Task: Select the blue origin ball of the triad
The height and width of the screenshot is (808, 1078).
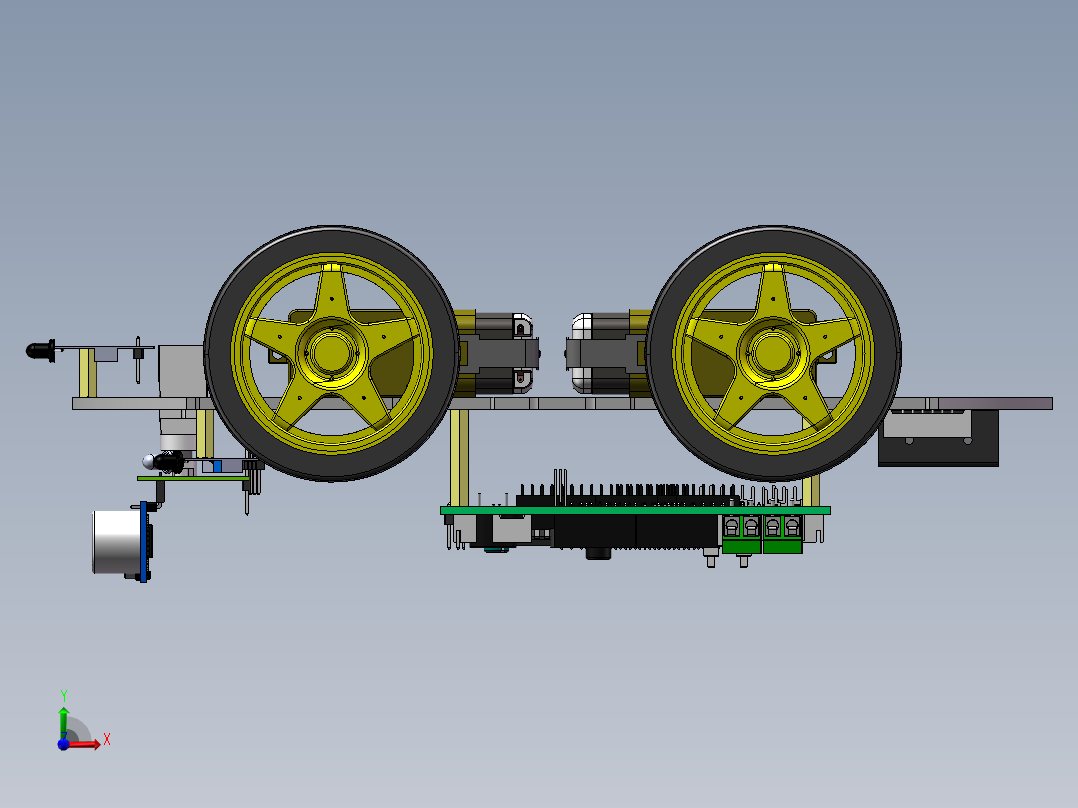Action: point(63,743)
